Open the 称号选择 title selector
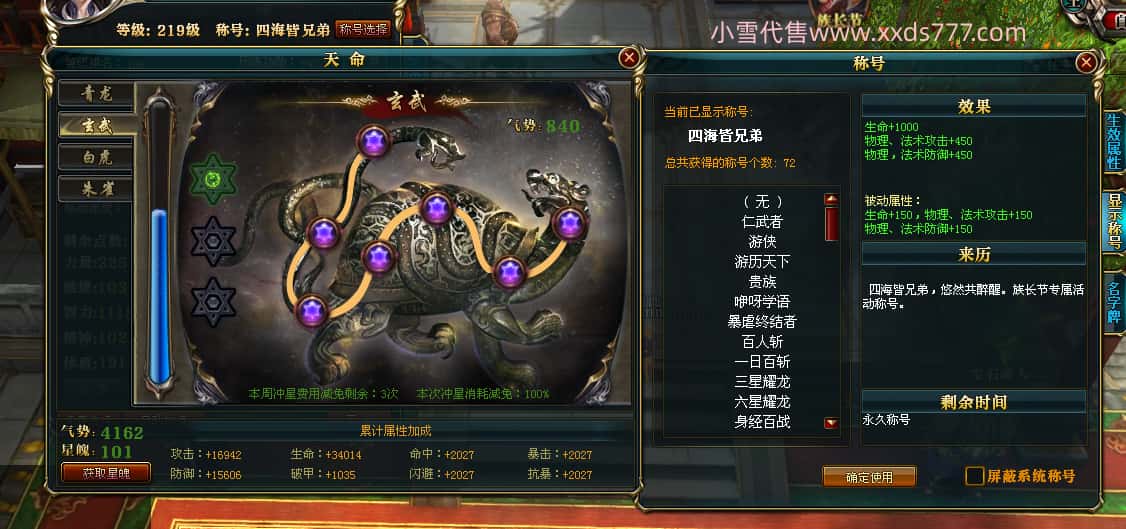1126x529 pixels. click(x=363, y=29)
